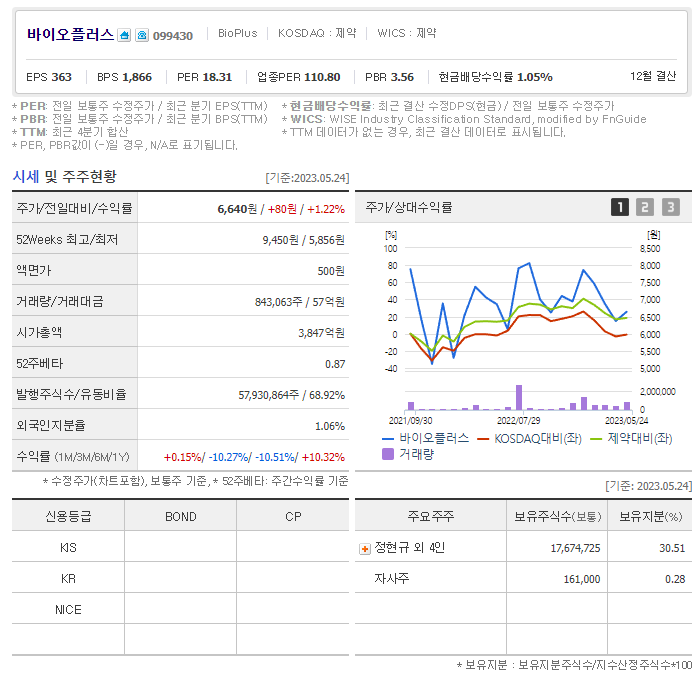Click the CP column header
This screenshot has width=700, height=676.
click(293, 517)
